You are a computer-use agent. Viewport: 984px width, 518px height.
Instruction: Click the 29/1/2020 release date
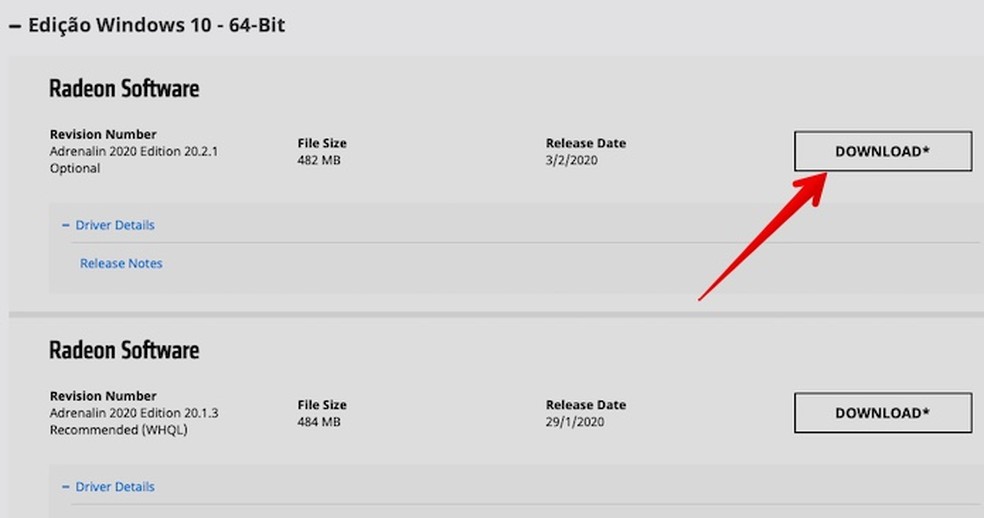(575, 422)
